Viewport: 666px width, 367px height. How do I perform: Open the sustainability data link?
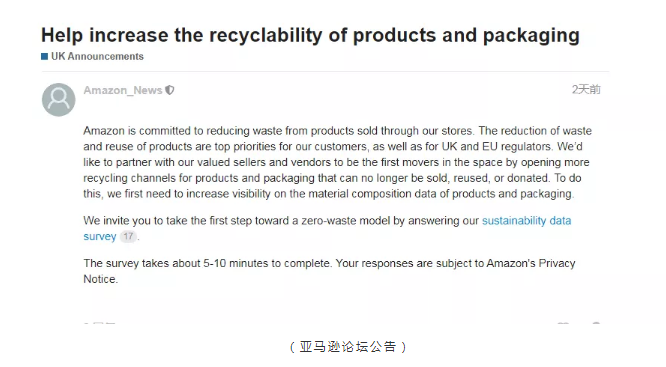pyautogui.click(x=526, y=221)
